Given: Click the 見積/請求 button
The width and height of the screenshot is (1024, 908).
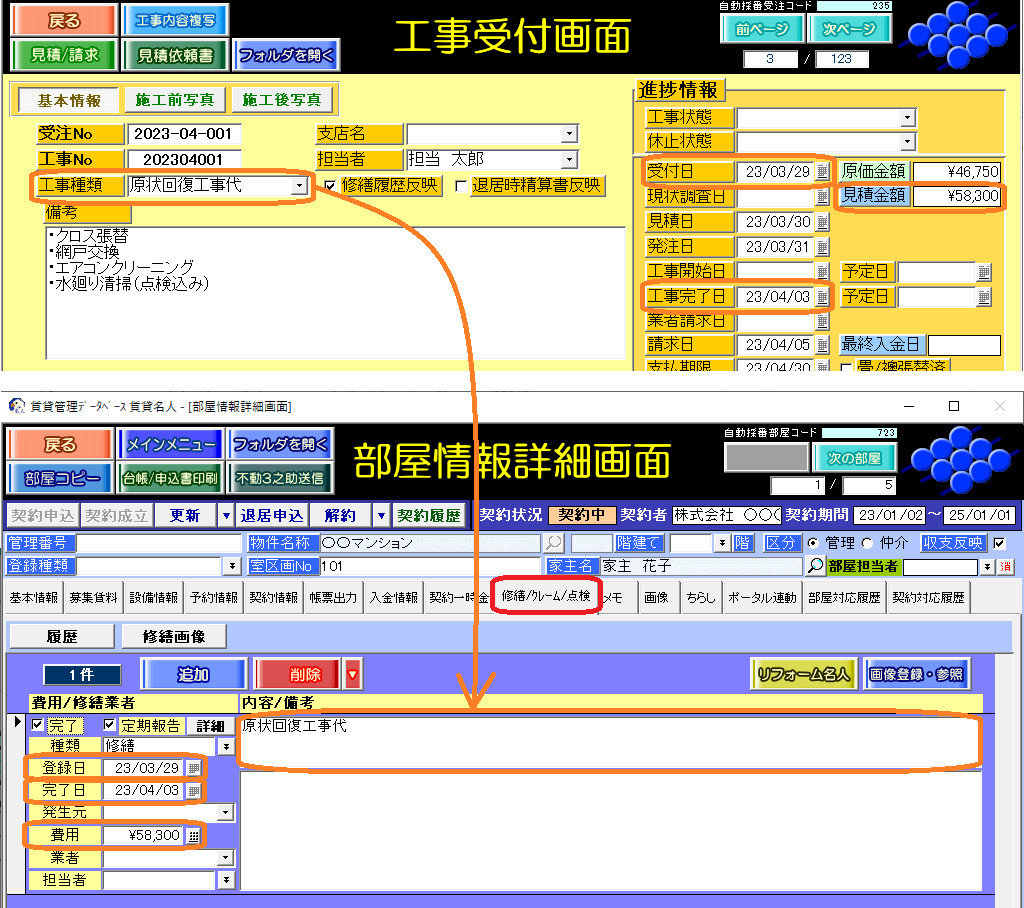Looking at the screenshot, I should (64, 55).
